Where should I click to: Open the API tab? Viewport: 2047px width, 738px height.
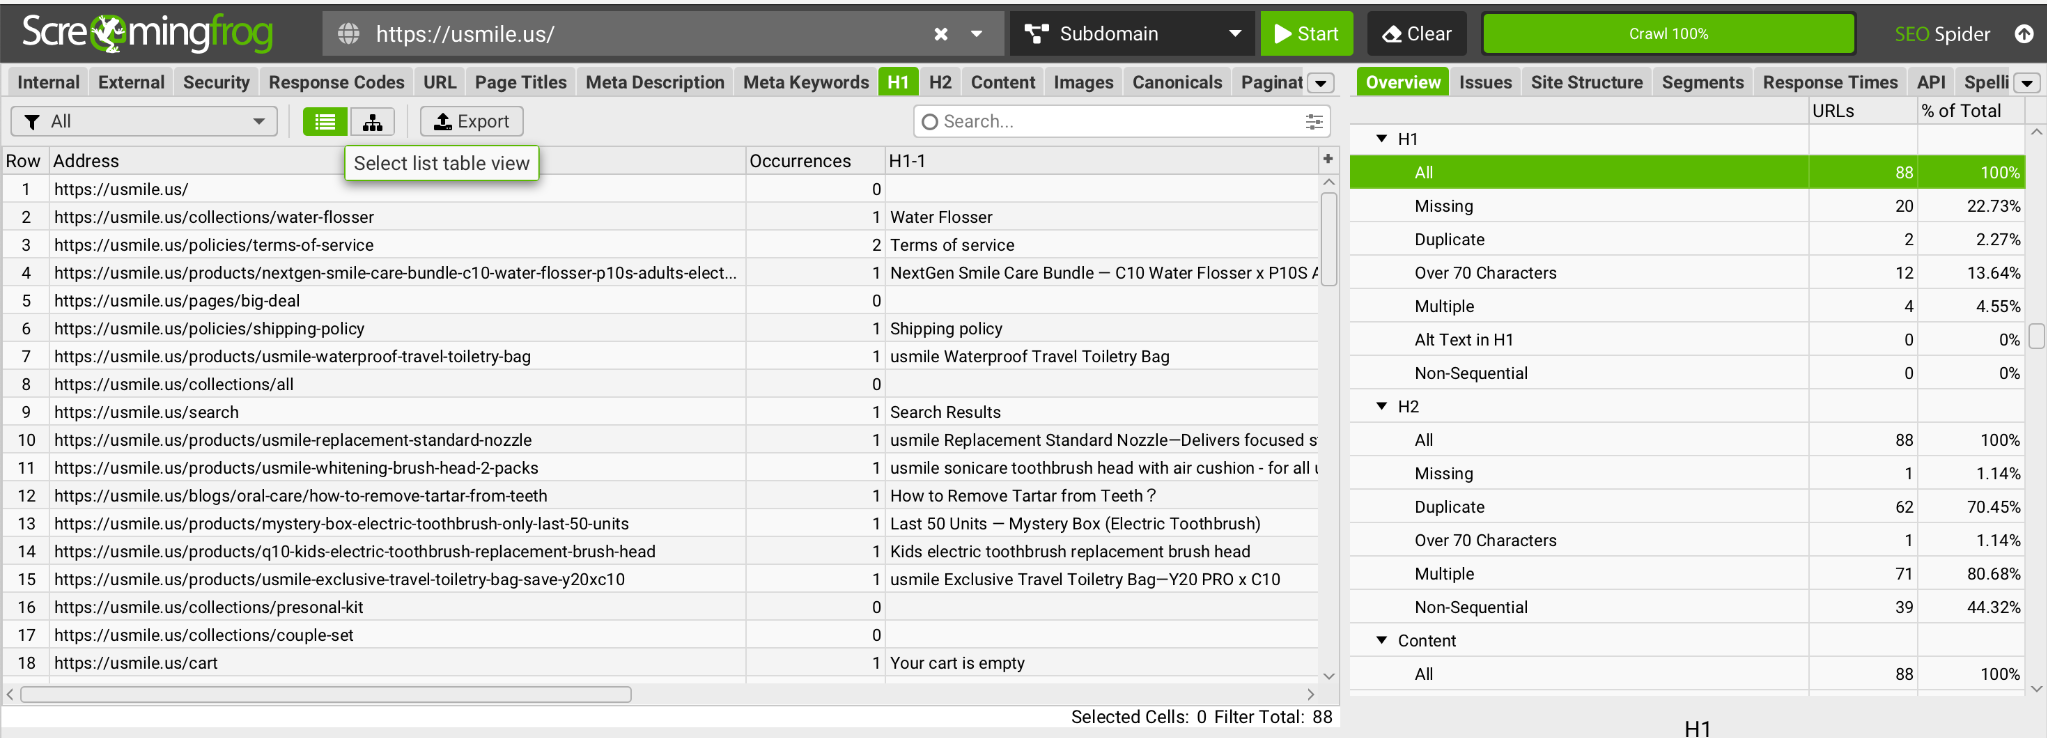coord(1931,82)
